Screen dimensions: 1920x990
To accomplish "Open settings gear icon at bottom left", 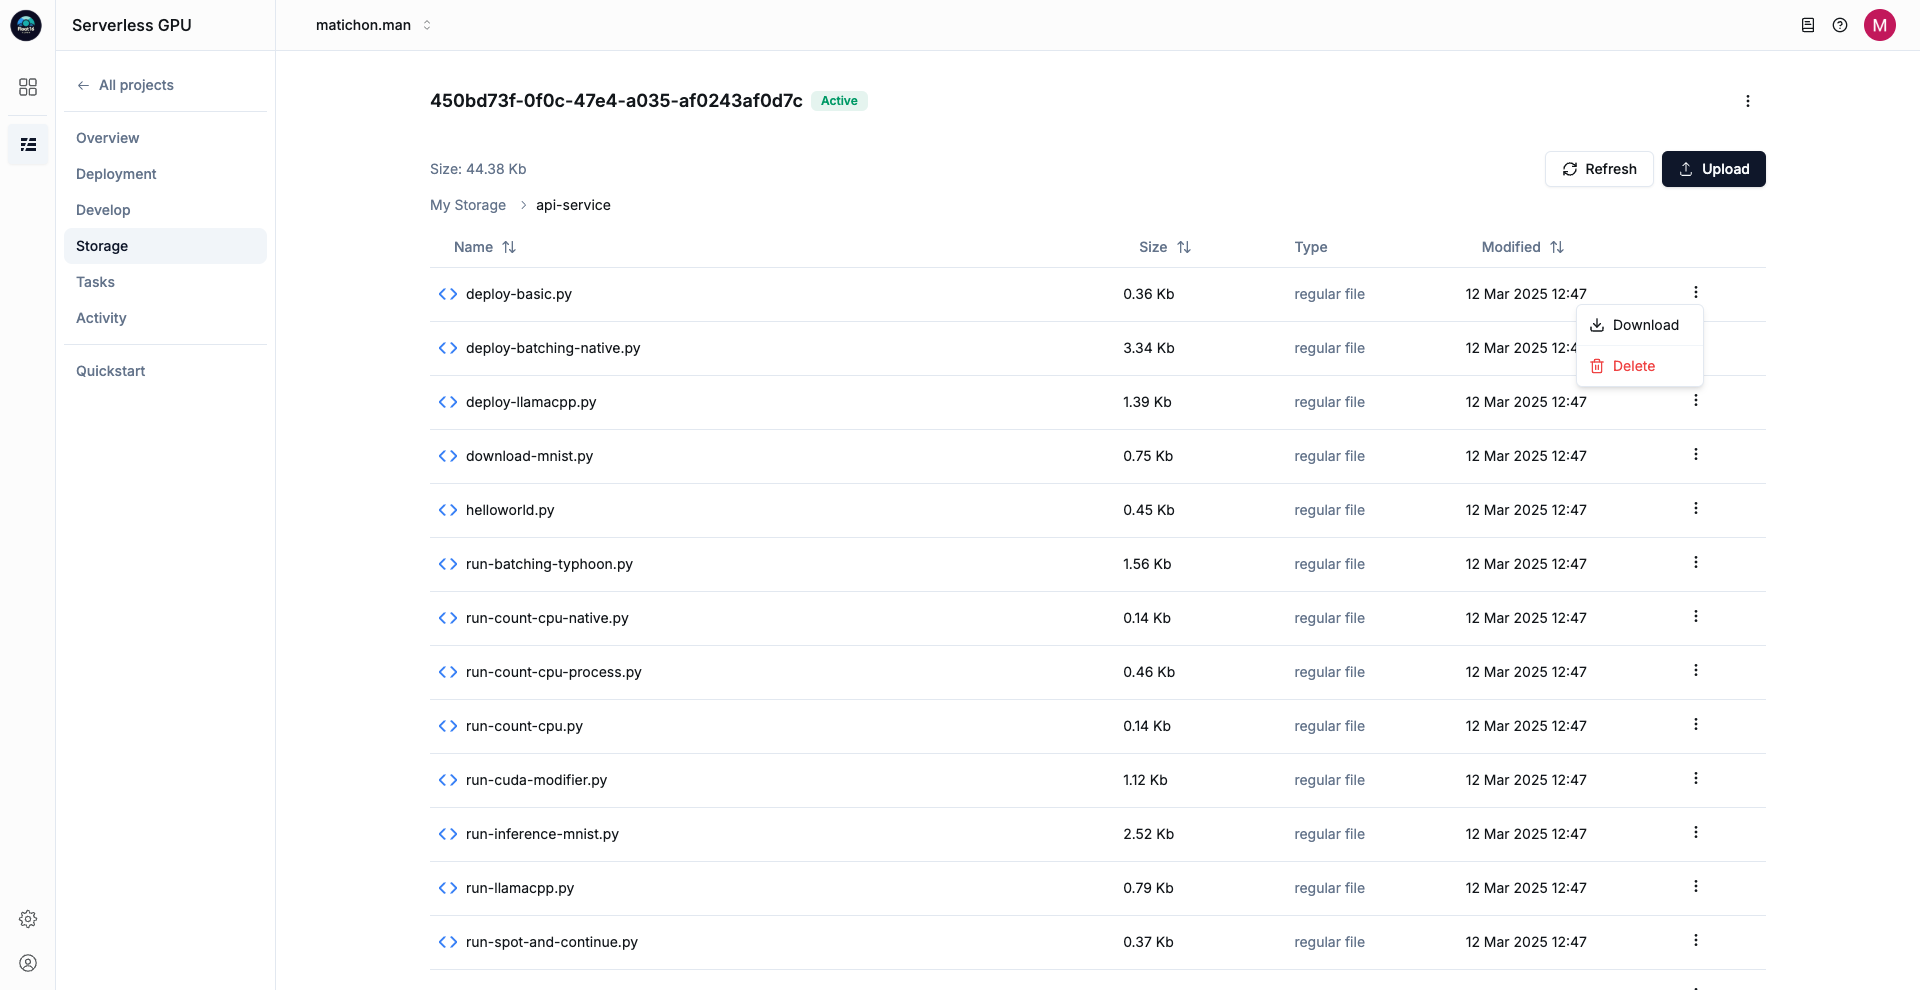I will [x=28, y=919].
